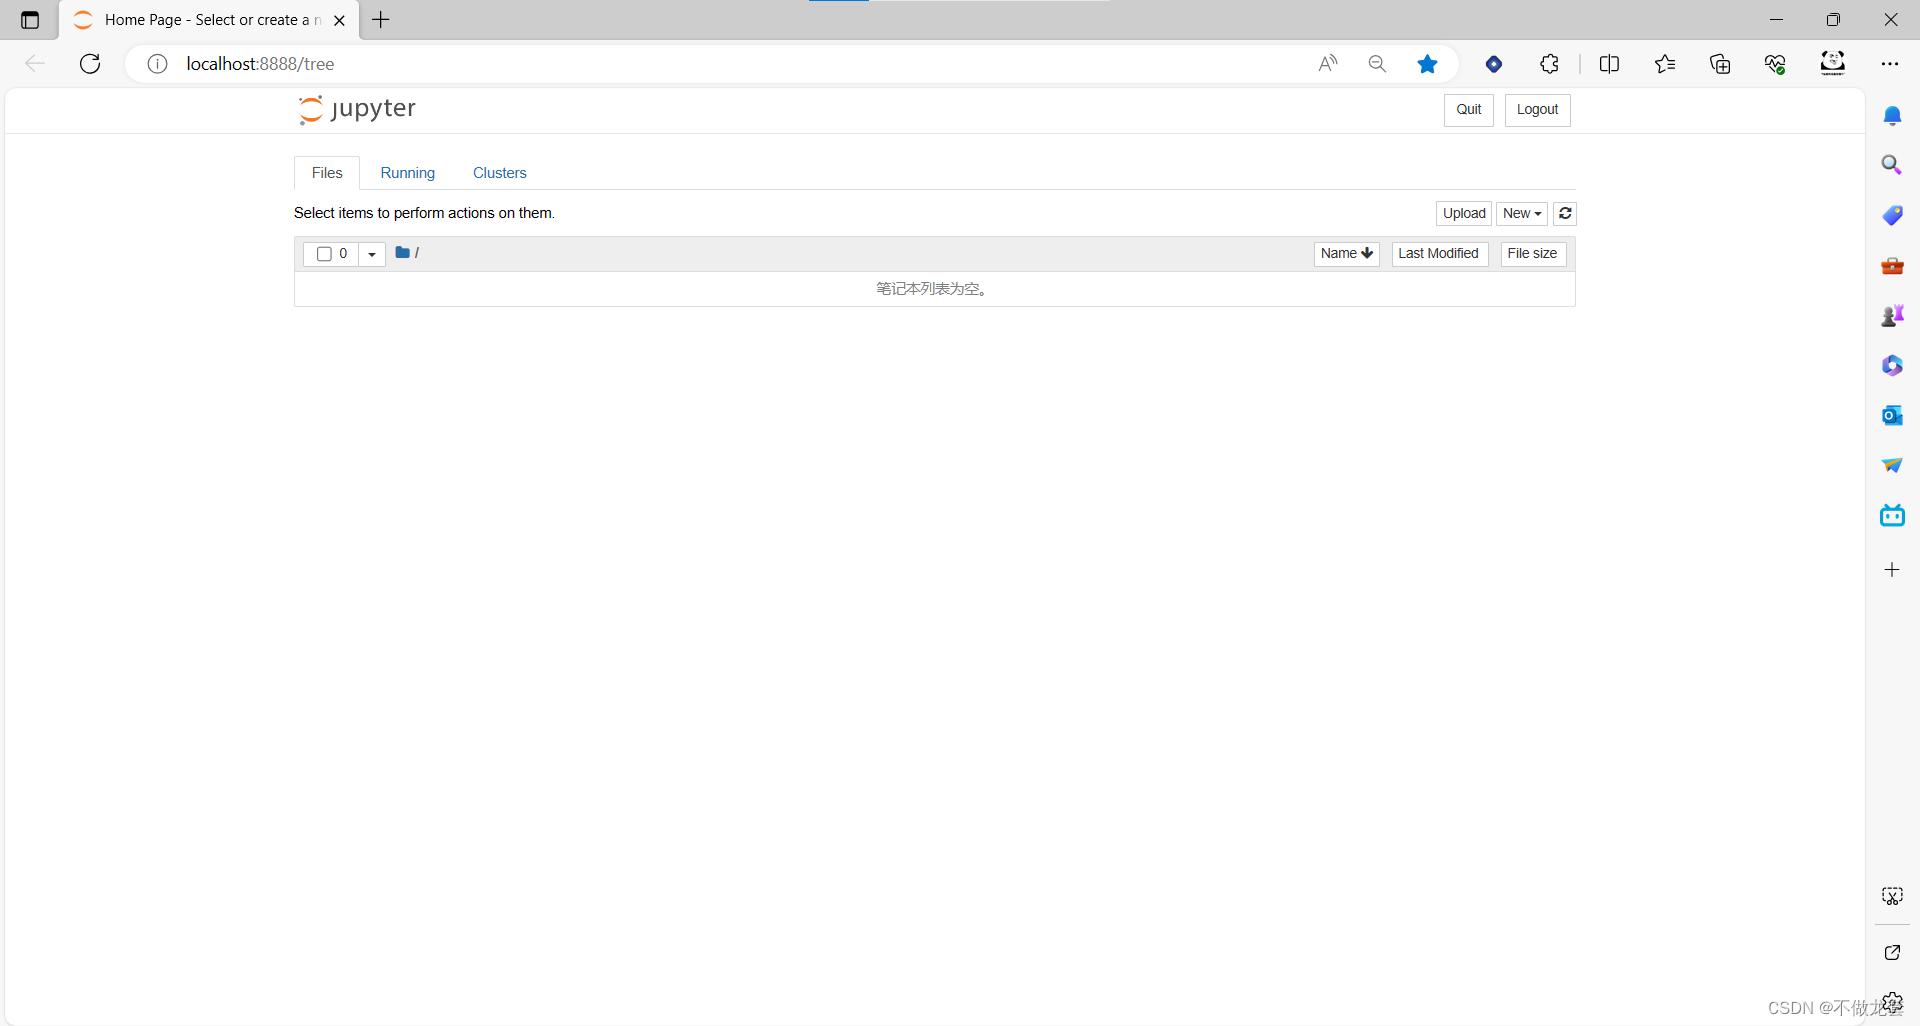This screenshot has height=1026, width=1920.
Task: Click the Upload button
Action: [1463, 213]
